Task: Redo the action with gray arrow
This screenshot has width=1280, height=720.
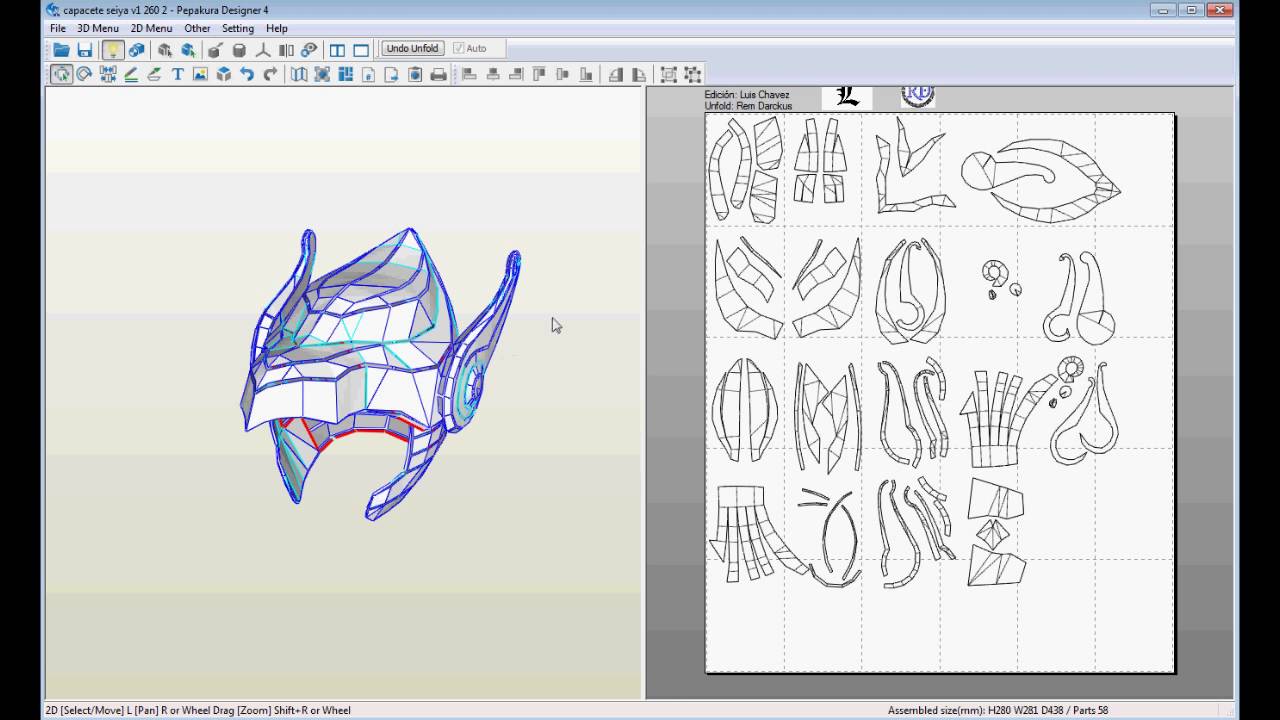Action: [270, 74]
